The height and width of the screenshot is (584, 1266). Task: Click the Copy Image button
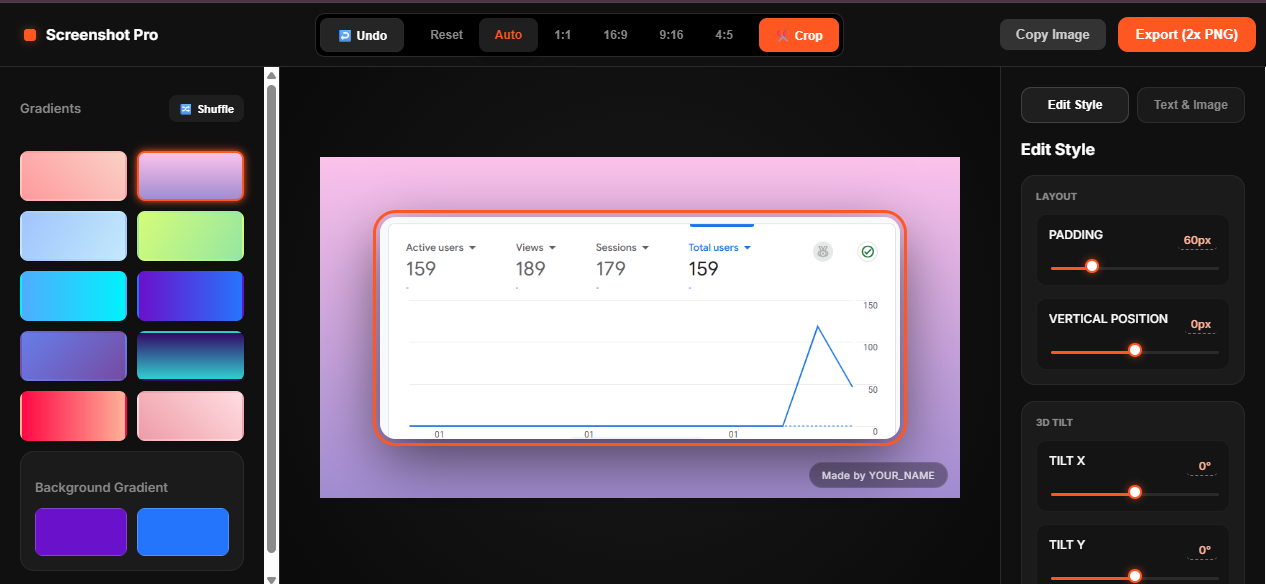(x=1053, y=34)
